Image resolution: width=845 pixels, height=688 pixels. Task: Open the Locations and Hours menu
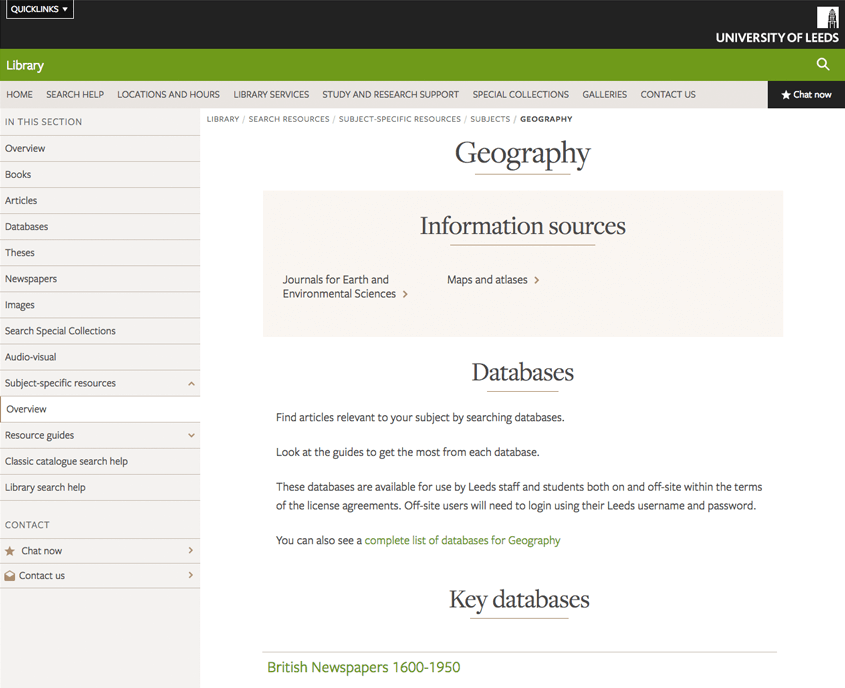[168, 94]
